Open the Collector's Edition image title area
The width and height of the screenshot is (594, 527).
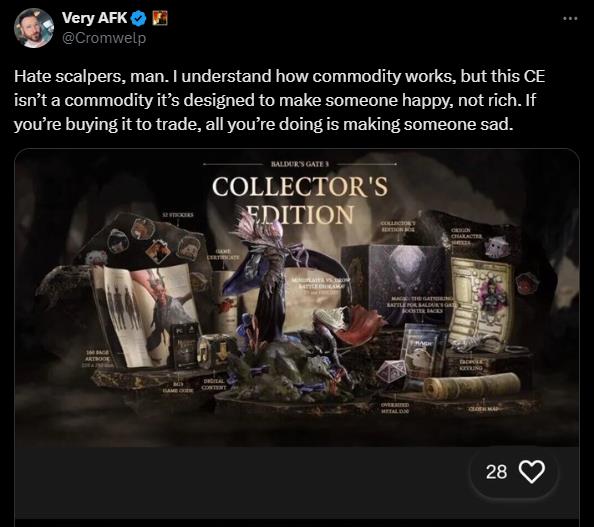pyautogui.click(x=300, y=200)
